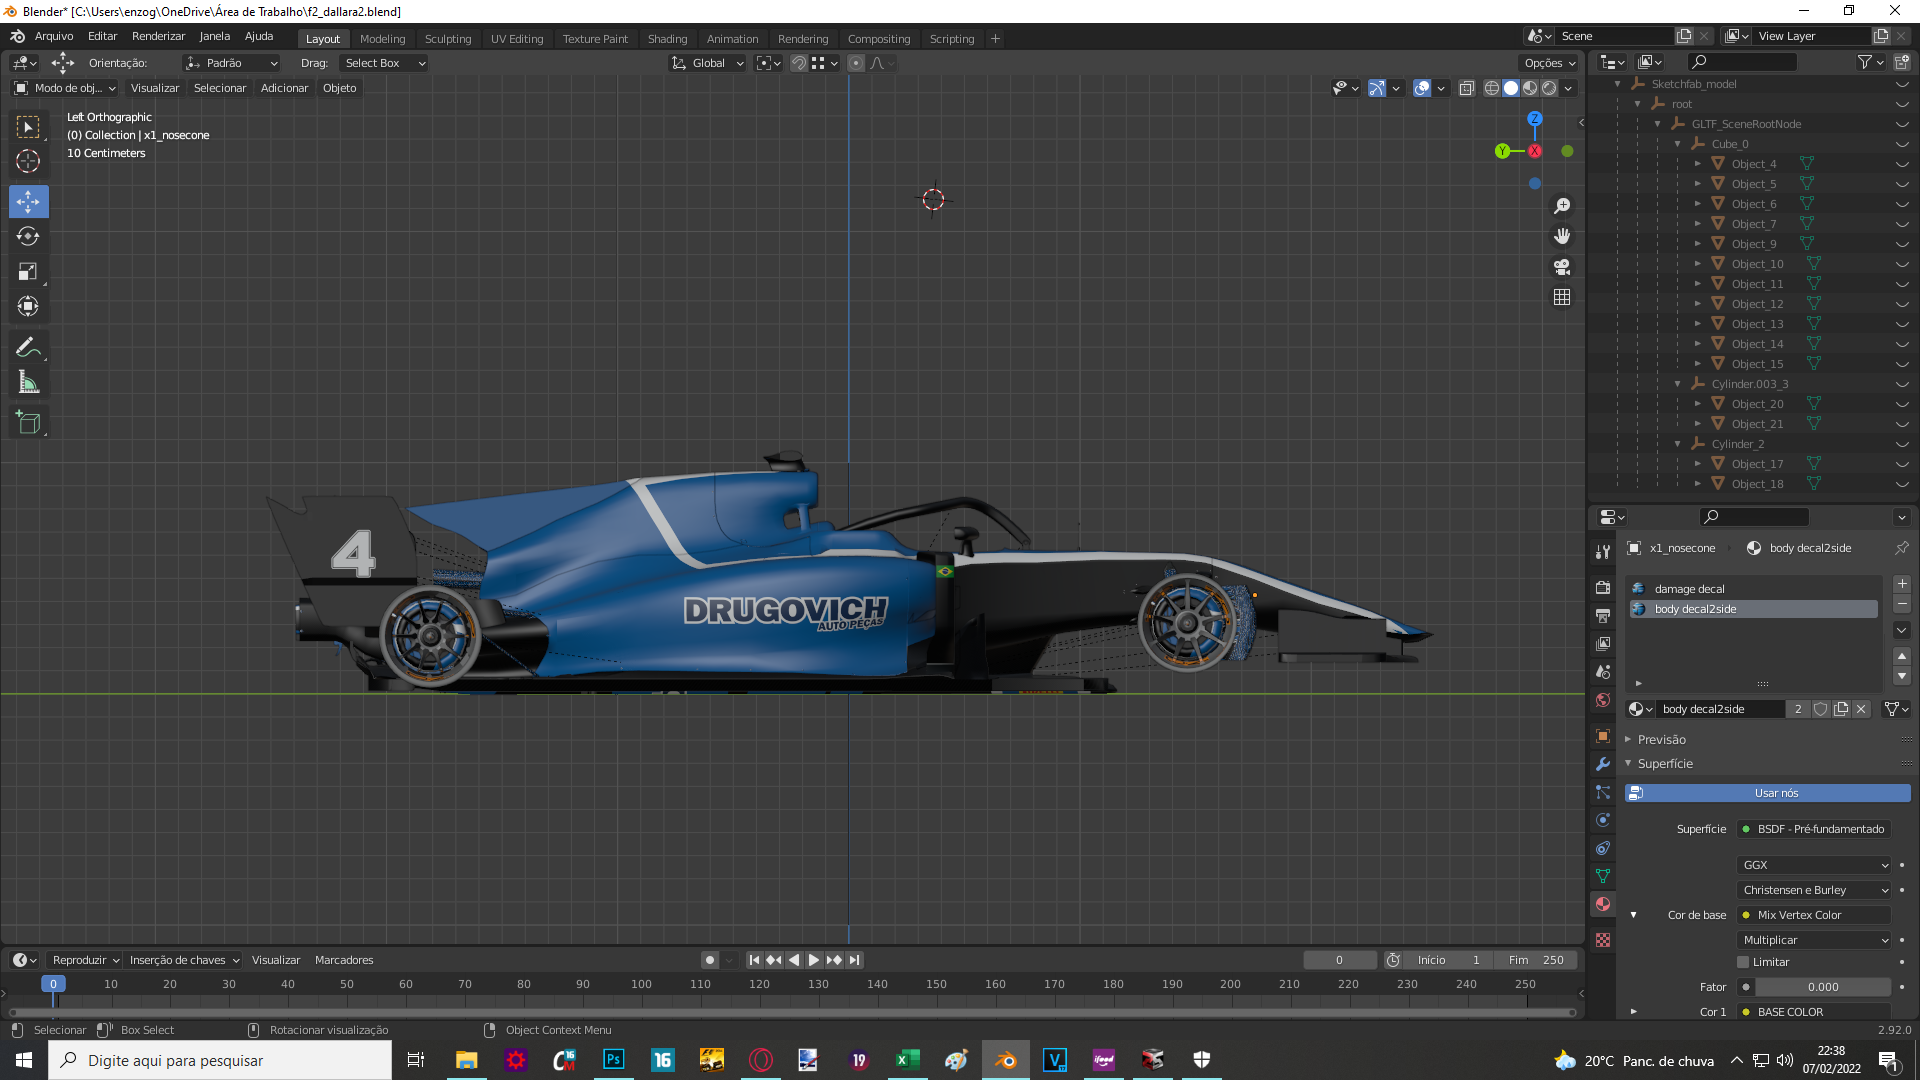The width and height of the screenshot is (1920, 1080).
Task: Switch to the Sculpting workspace tab
Action: coord(448,39)
